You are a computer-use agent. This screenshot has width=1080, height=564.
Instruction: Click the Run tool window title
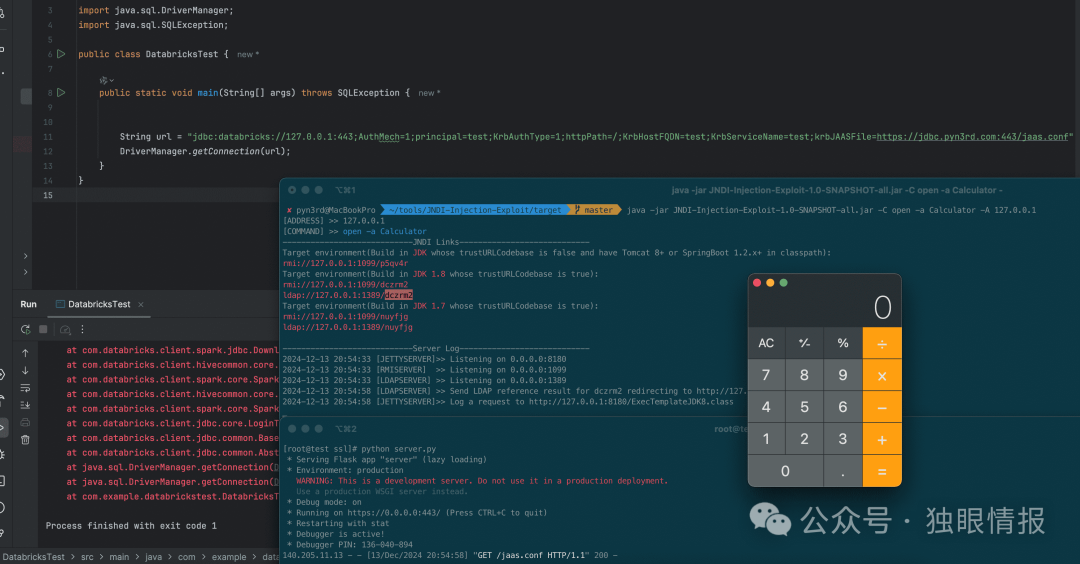tap(28, 304)
